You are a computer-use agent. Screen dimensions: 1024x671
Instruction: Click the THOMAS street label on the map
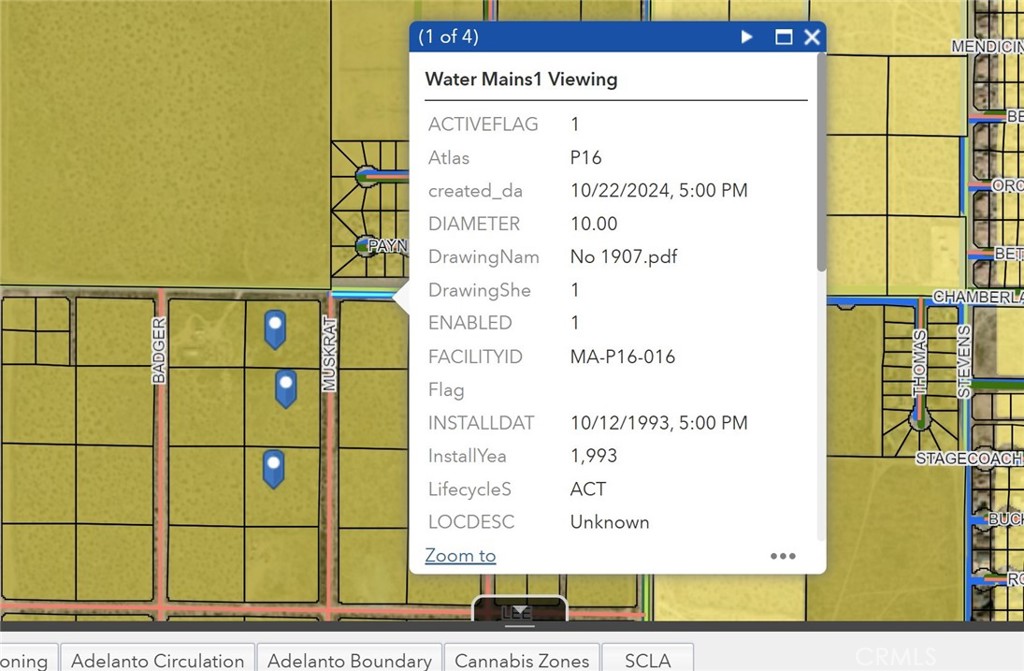point(920,363)
